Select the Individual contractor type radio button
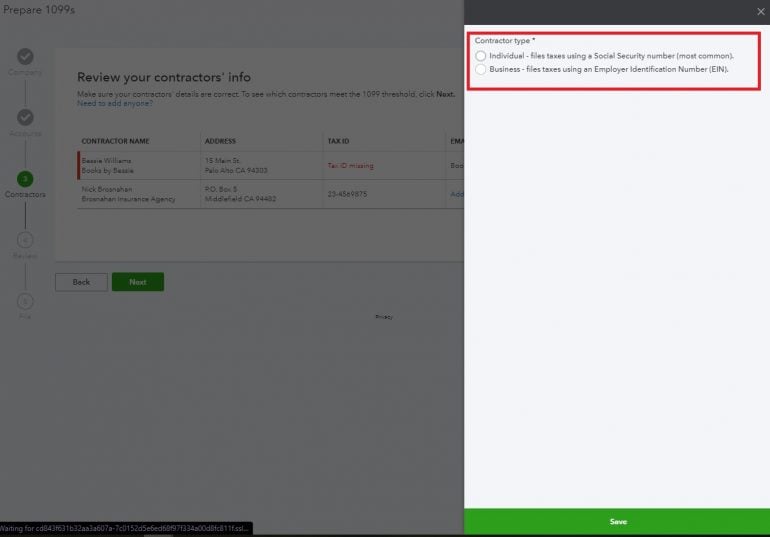770x537 pixels. pos(482,56)
